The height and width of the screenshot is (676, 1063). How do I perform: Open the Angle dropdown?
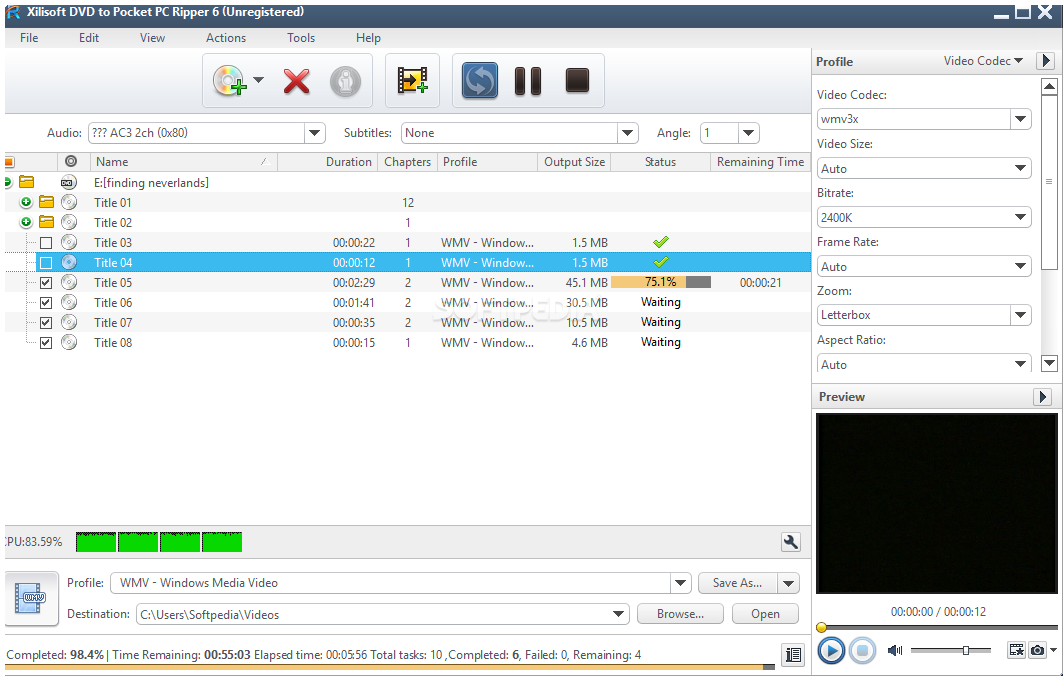click(x=748, y=133)
